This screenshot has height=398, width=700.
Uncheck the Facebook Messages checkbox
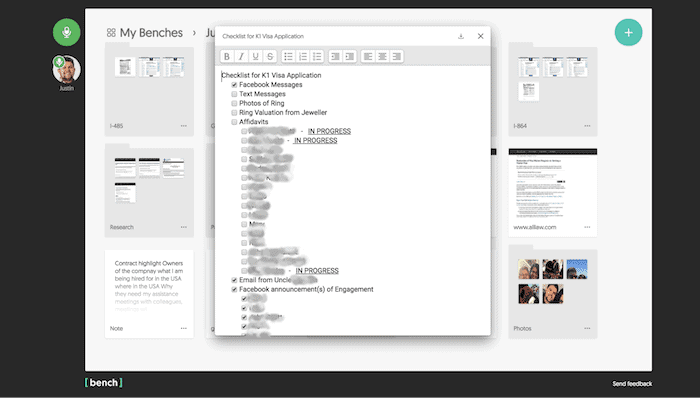(234, 85)
